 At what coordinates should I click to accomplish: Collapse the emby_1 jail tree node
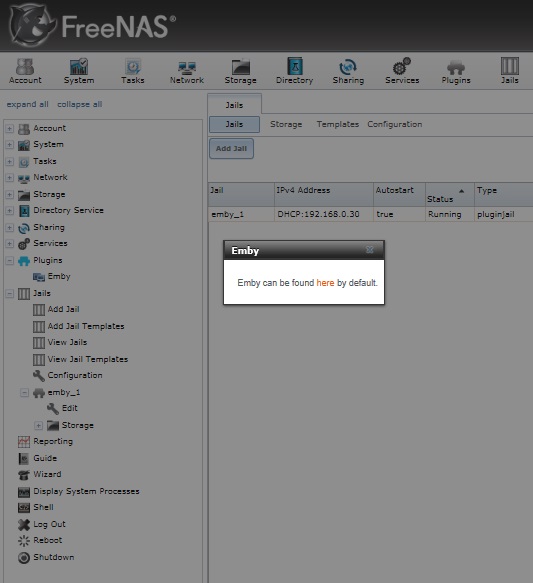click(x=24, y=393)
